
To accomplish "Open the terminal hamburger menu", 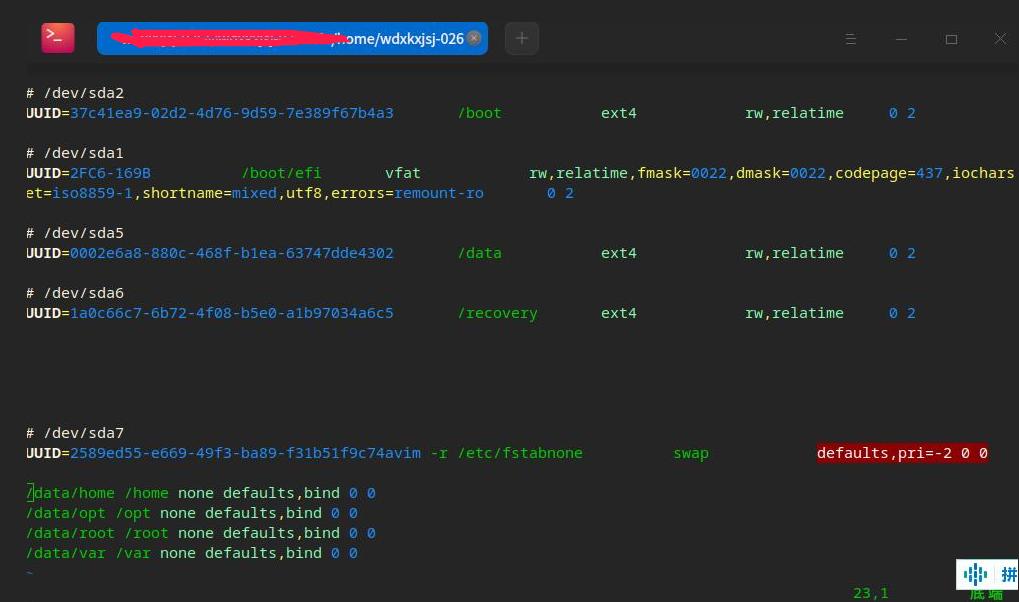I will pyautogui.click(x=851, y=39).
